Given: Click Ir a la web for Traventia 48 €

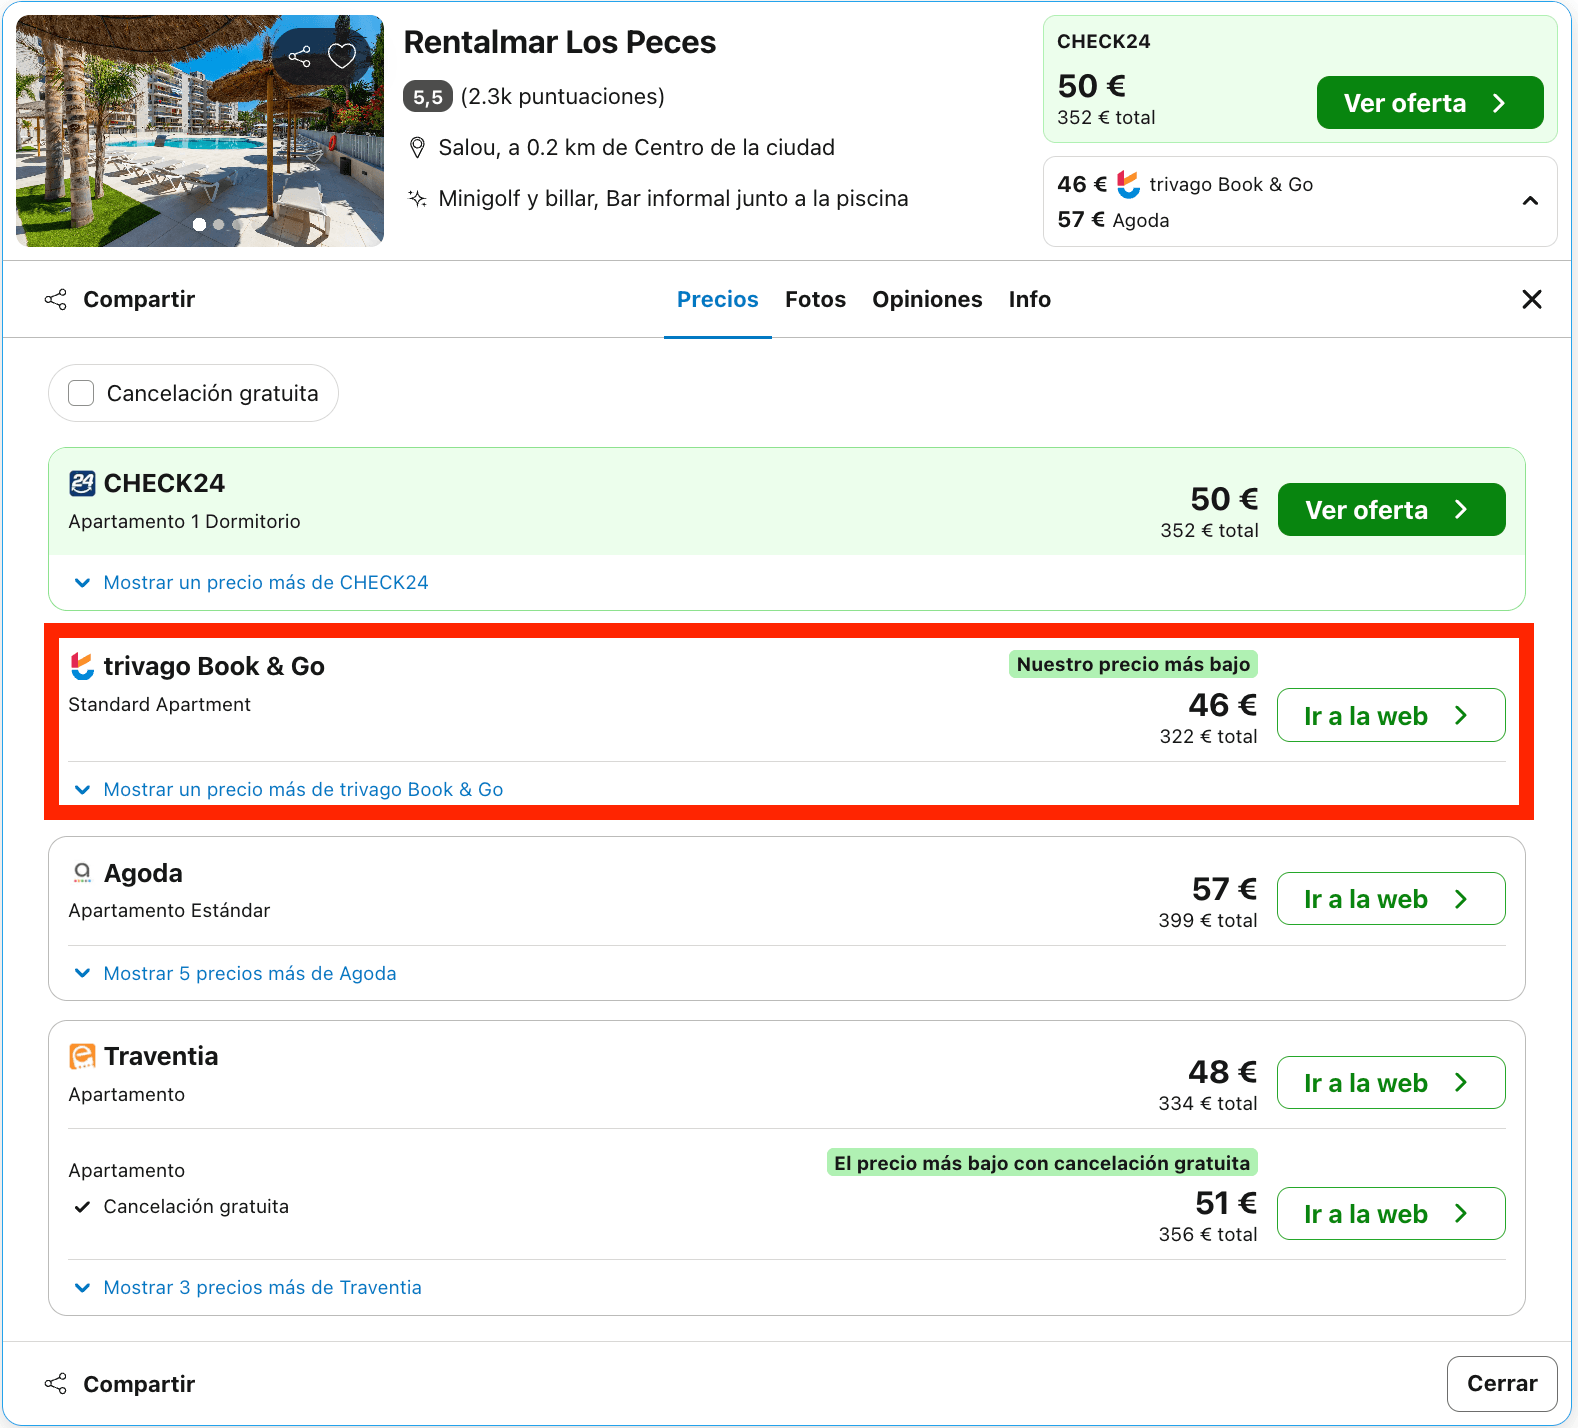Looking at the screenshot, I should (1391, 1083).
